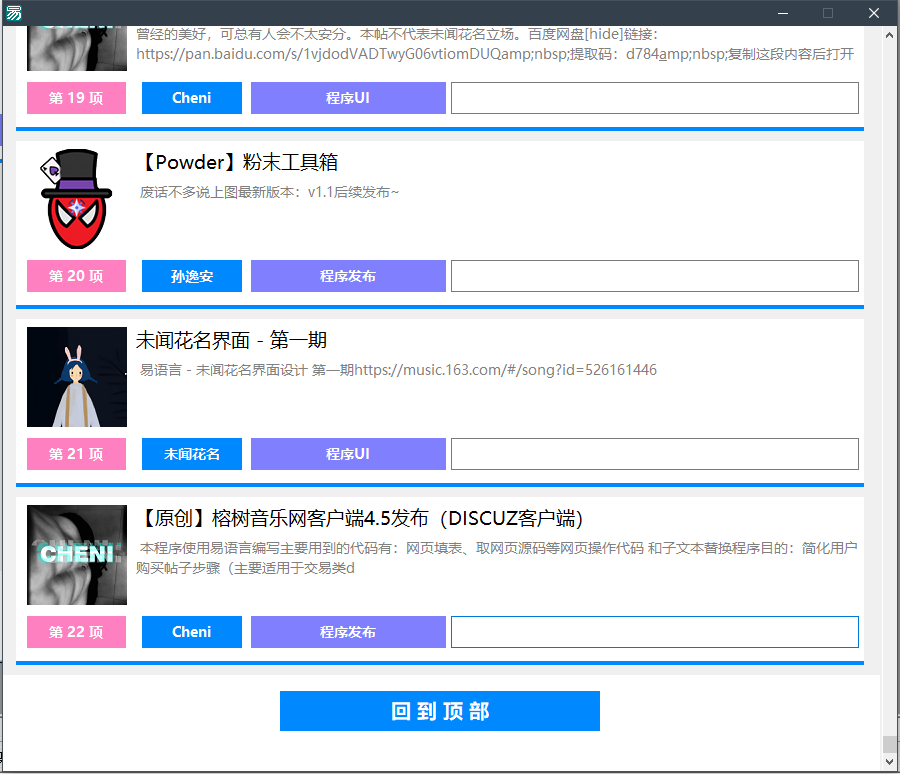900x774 pixels.
Task: Select 程序UI category in item 21 row
Action: (x=348, y=454)
